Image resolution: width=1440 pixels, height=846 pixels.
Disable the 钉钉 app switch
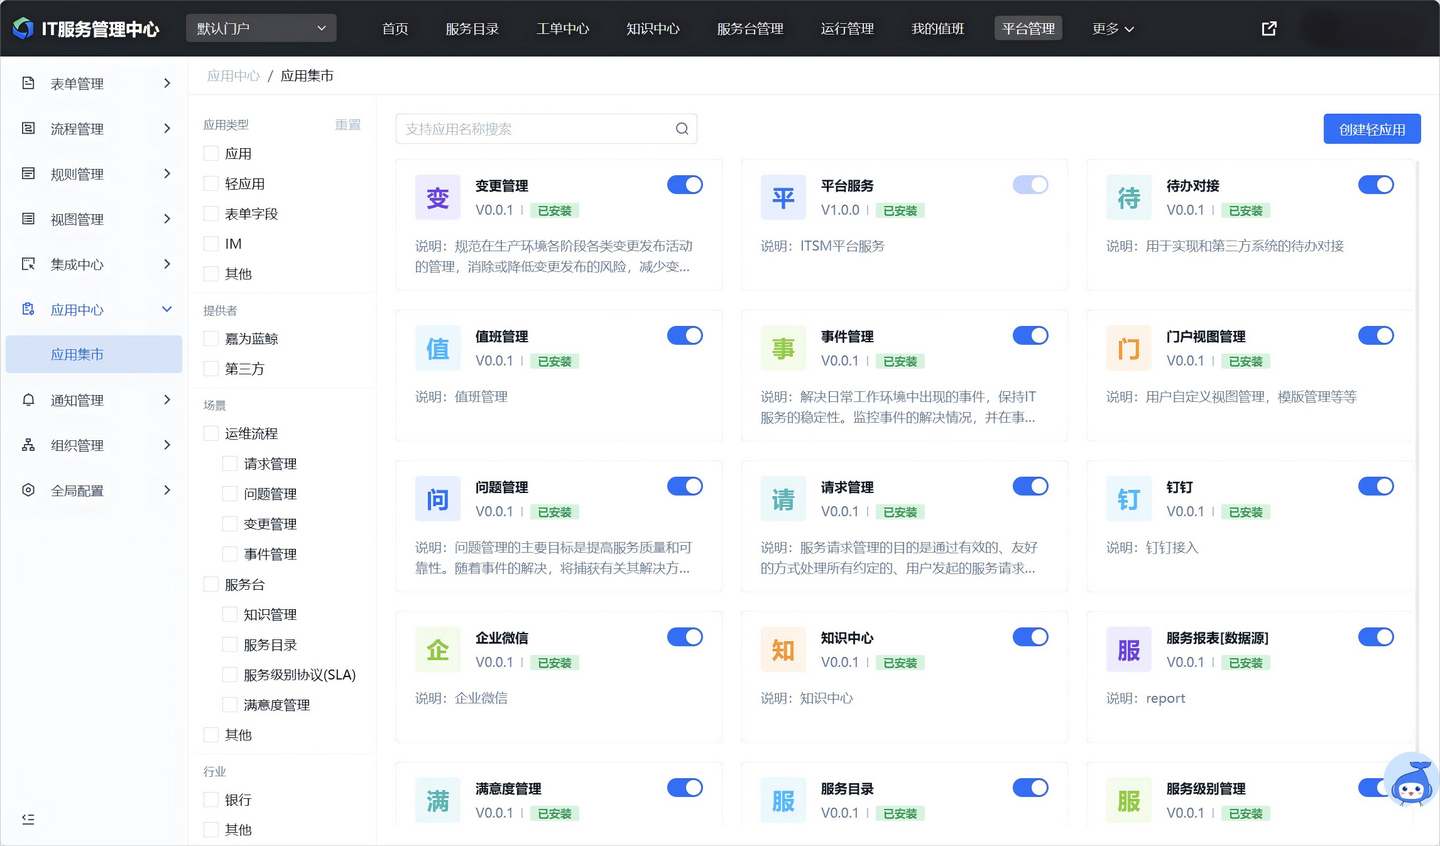(x=1376, y=487)
